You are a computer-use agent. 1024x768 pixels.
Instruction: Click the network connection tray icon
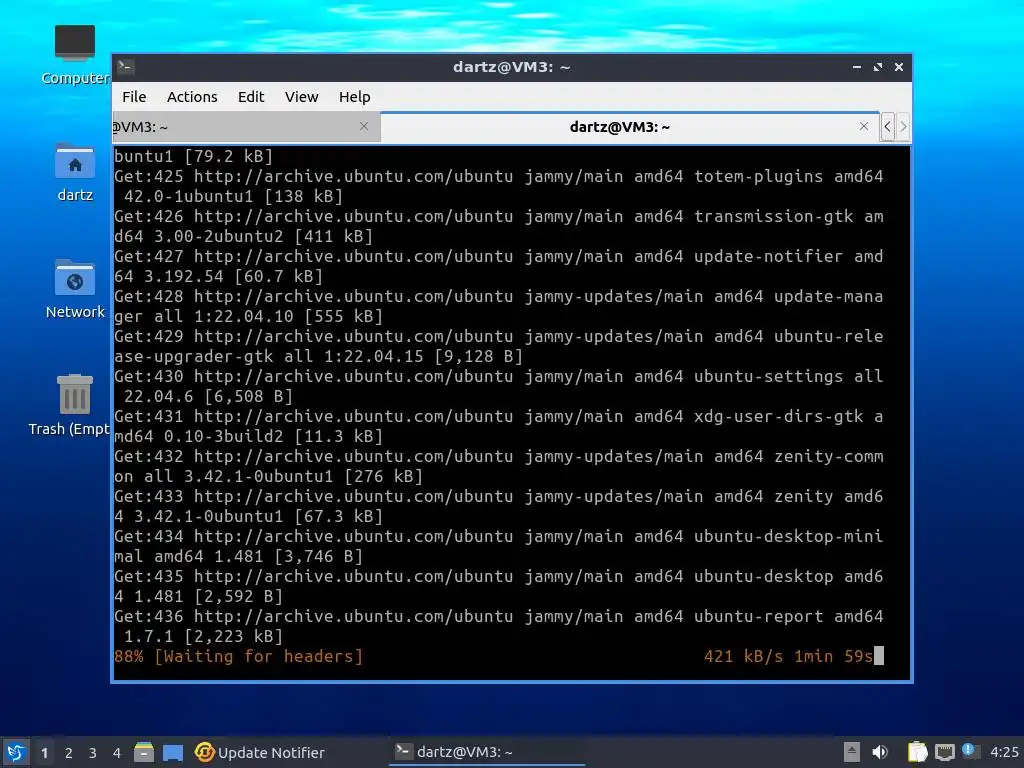click(x=944, y=753)
